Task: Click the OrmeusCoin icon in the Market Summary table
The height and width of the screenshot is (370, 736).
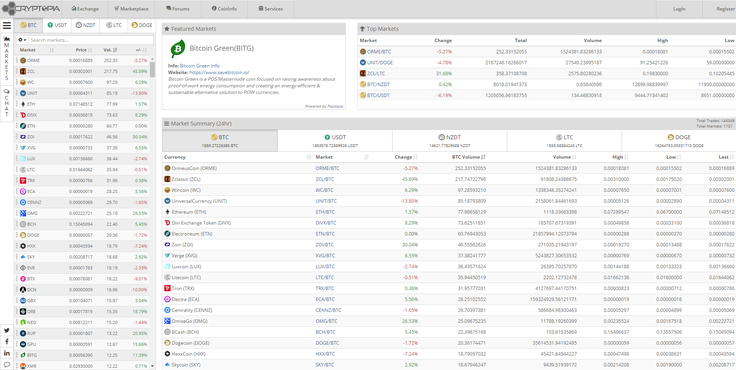Action: [167, 168]
